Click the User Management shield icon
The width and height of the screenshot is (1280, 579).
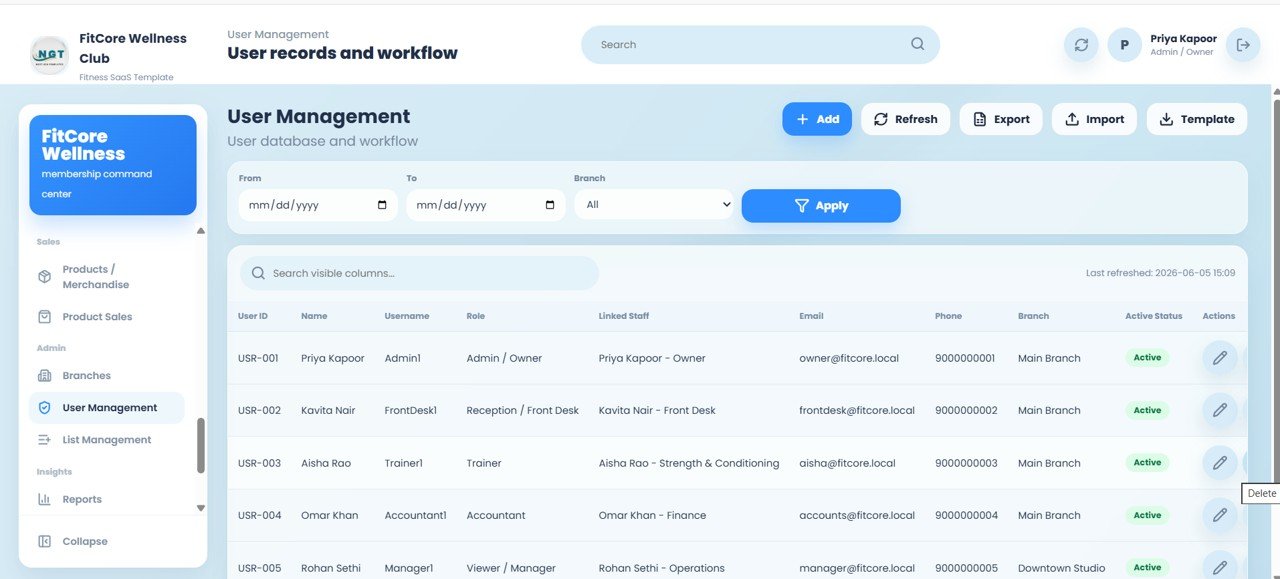click(x=44, y=408)
